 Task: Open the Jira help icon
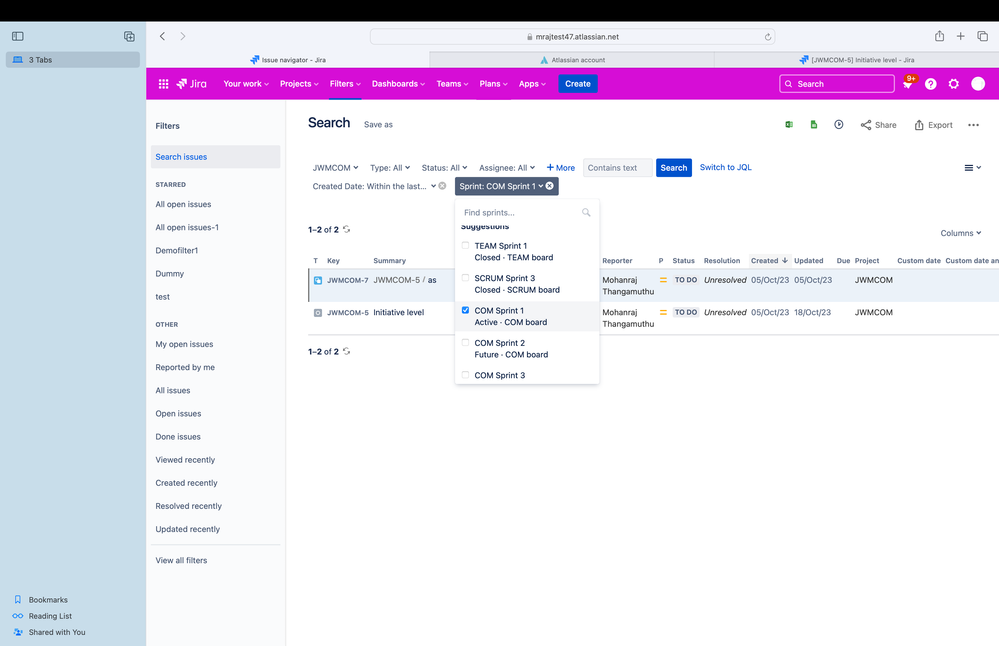pyautogui.click(x=930, y=83)
